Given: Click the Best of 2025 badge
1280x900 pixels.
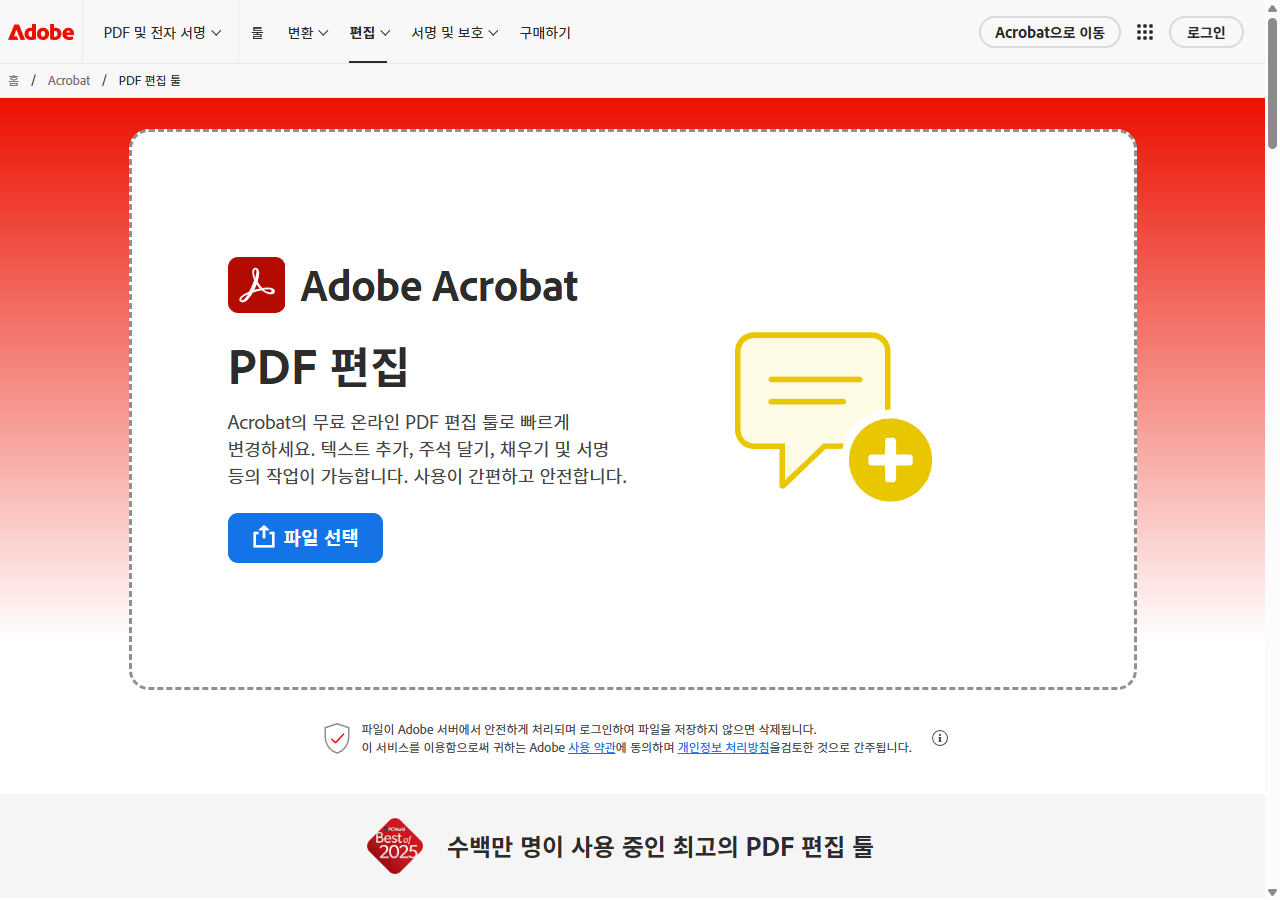Looking at the screenshot, I should [x=394, y=846].
